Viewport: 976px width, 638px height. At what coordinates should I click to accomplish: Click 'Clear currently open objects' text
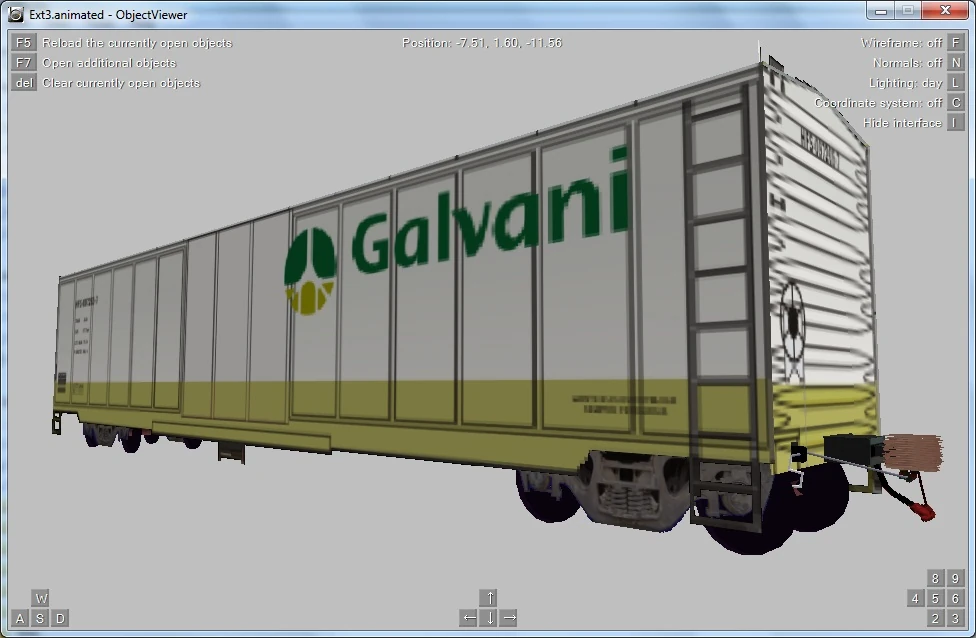121,83
